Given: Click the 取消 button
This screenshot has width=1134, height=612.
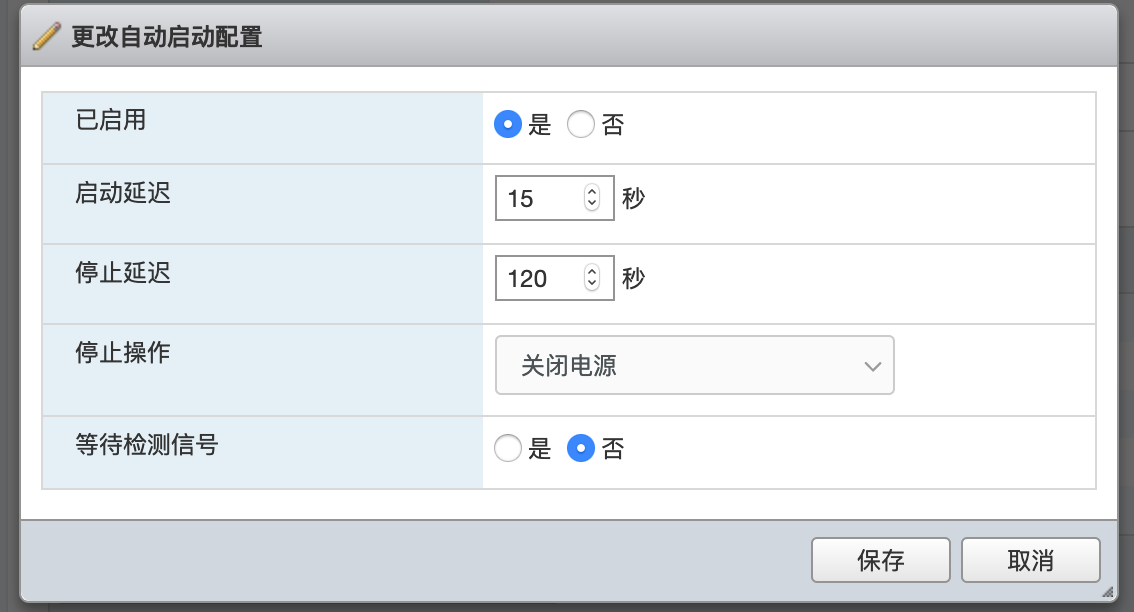Looking at the screenshot, I should click(1031, 560).
